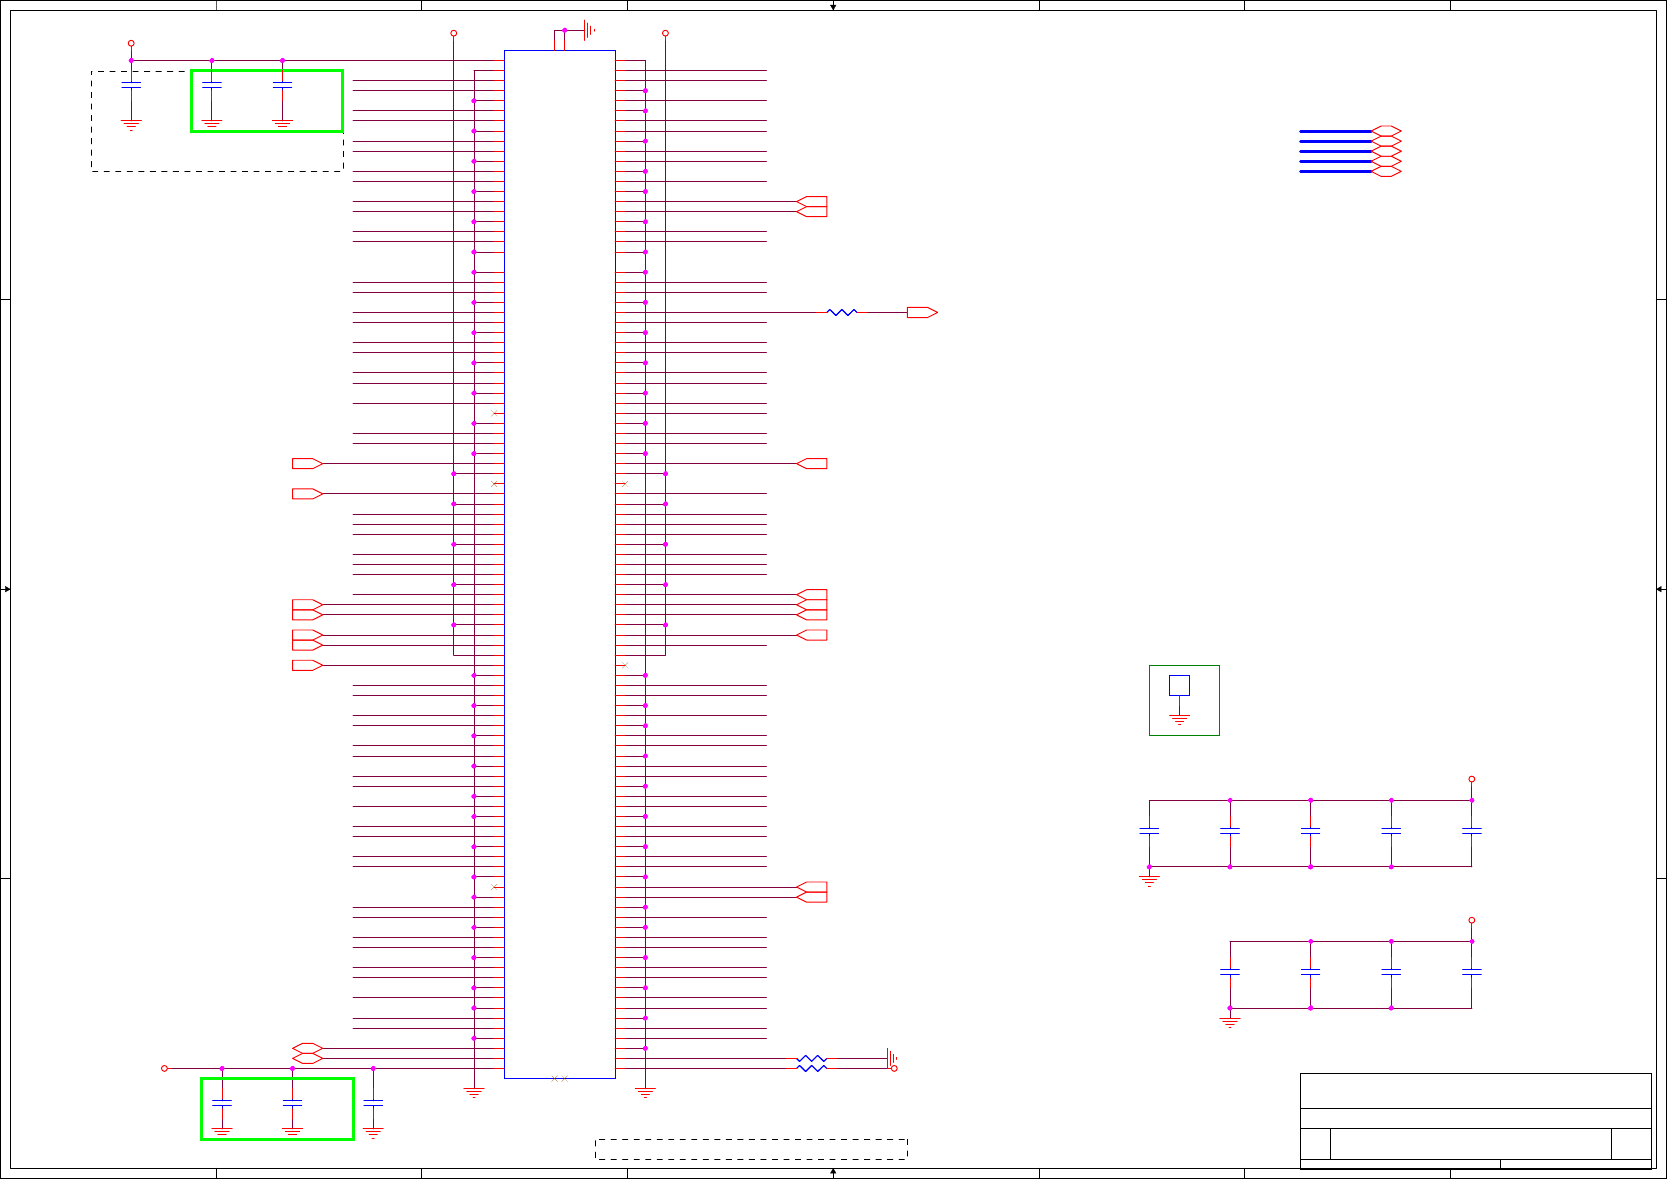Viewport: 1667px width, 1179px height.
Task: Click the output port after the mid-right resistor
Action: [x=922, y=312]
